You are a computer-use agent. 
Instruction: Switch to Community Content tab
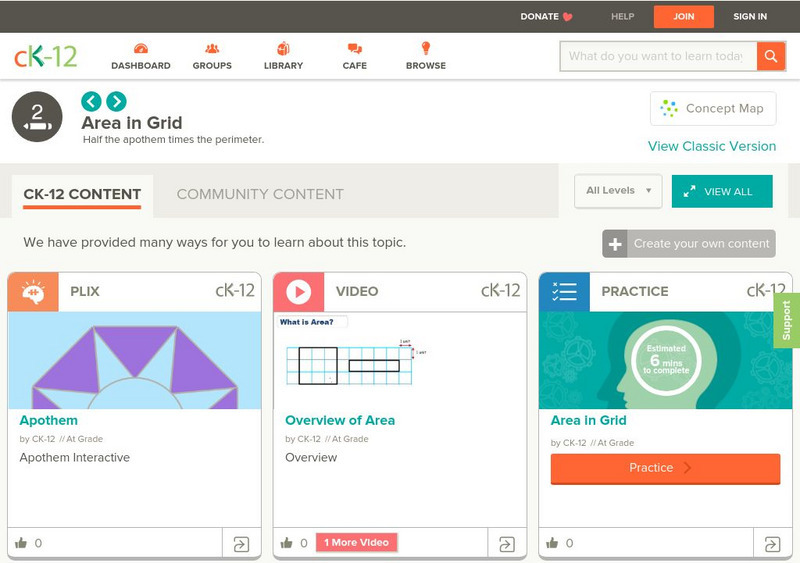(260, 194)
